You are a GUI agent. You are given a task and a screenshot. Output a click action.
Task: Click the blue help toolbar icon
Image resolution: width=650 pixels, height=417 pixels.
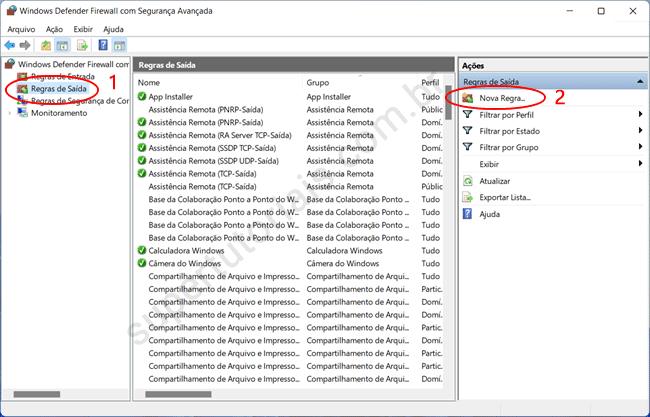tap(102, 46)
